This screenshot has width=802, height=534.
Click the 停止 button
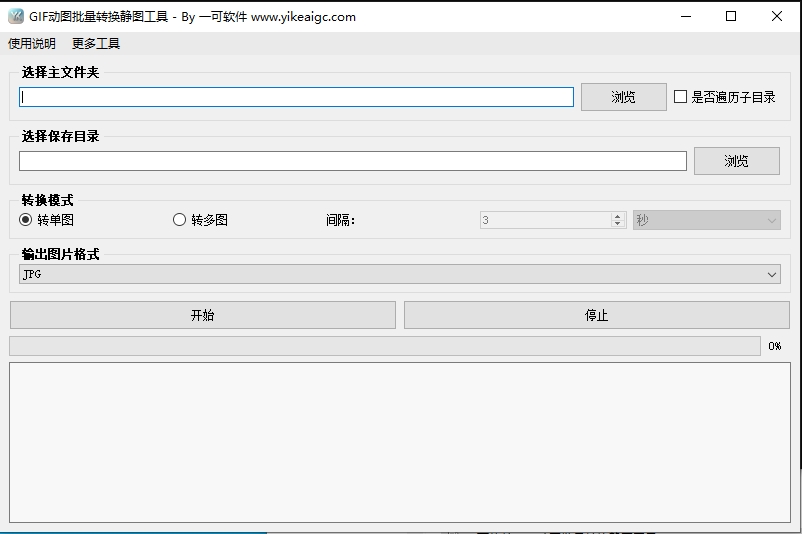pos(597,315)
